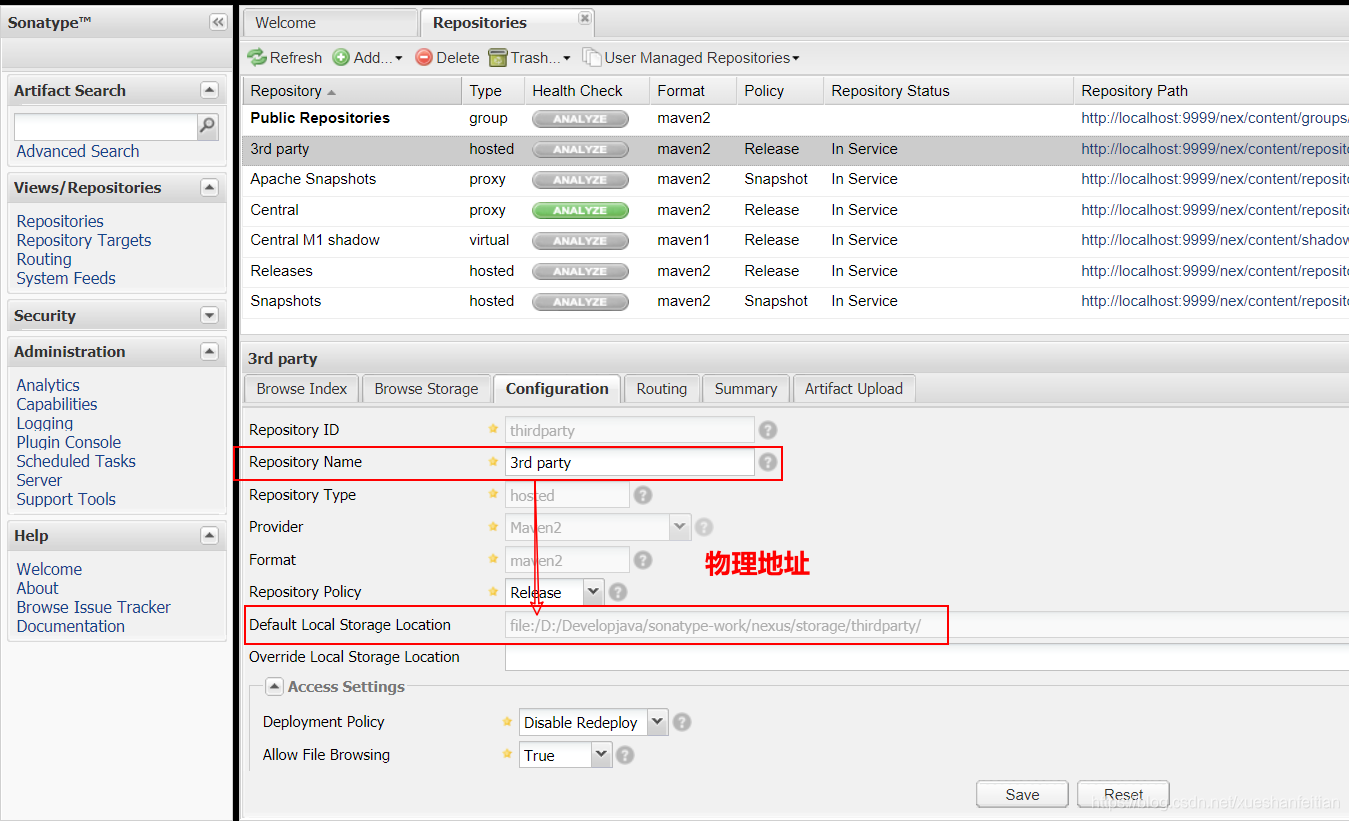1349x821 pixels.
Task: Click Analyze for Public Repositories
Action: point(580,119)
